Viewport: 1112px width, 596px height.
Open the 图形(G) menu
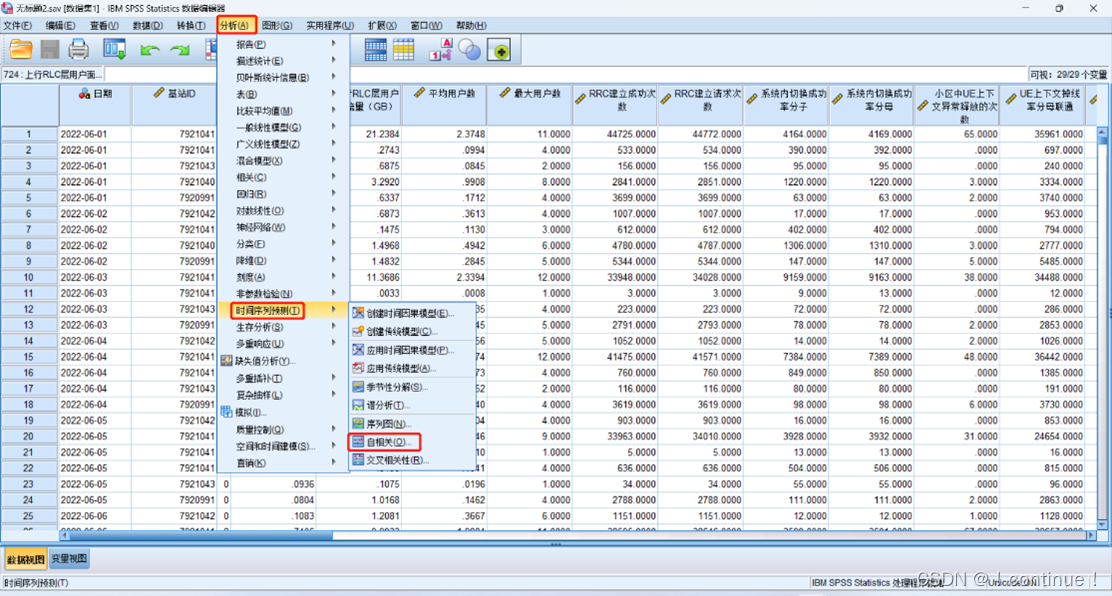(x=277, y=26)
